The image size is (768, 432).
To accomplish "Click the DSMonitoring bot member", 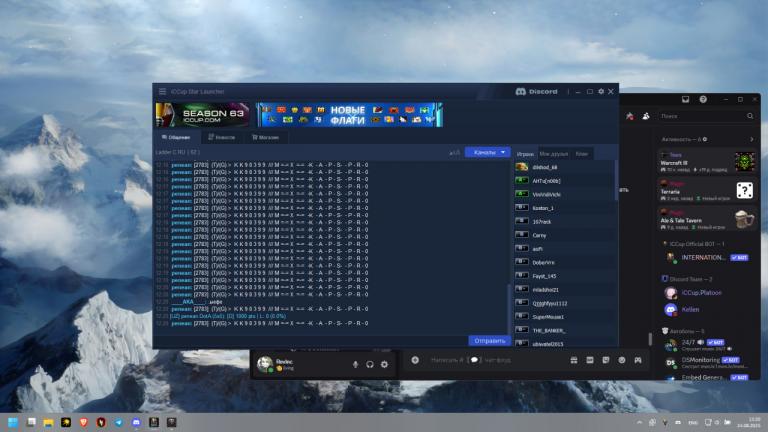I will pos(707,362).
